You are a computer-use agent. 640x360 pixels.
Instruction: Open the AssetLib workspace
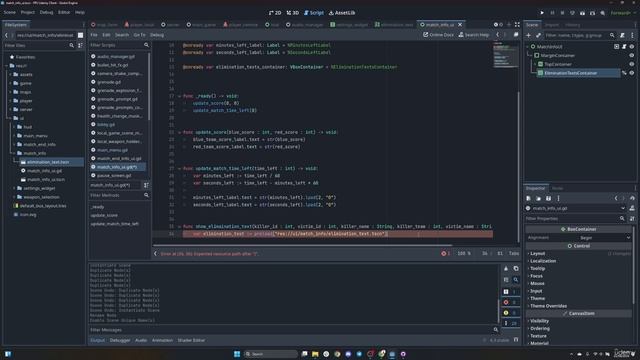click(x=342, y=13)
